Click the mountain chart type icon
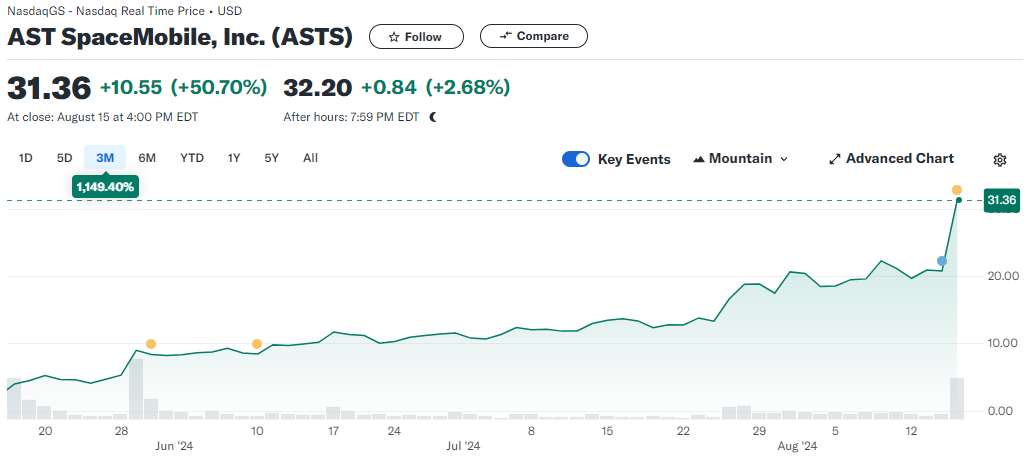 699,159
